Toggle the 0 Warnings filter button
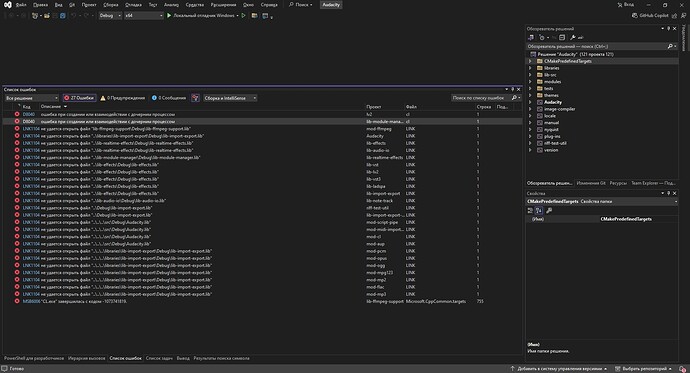This screenshot has width=690, height=373. [123, 98]
